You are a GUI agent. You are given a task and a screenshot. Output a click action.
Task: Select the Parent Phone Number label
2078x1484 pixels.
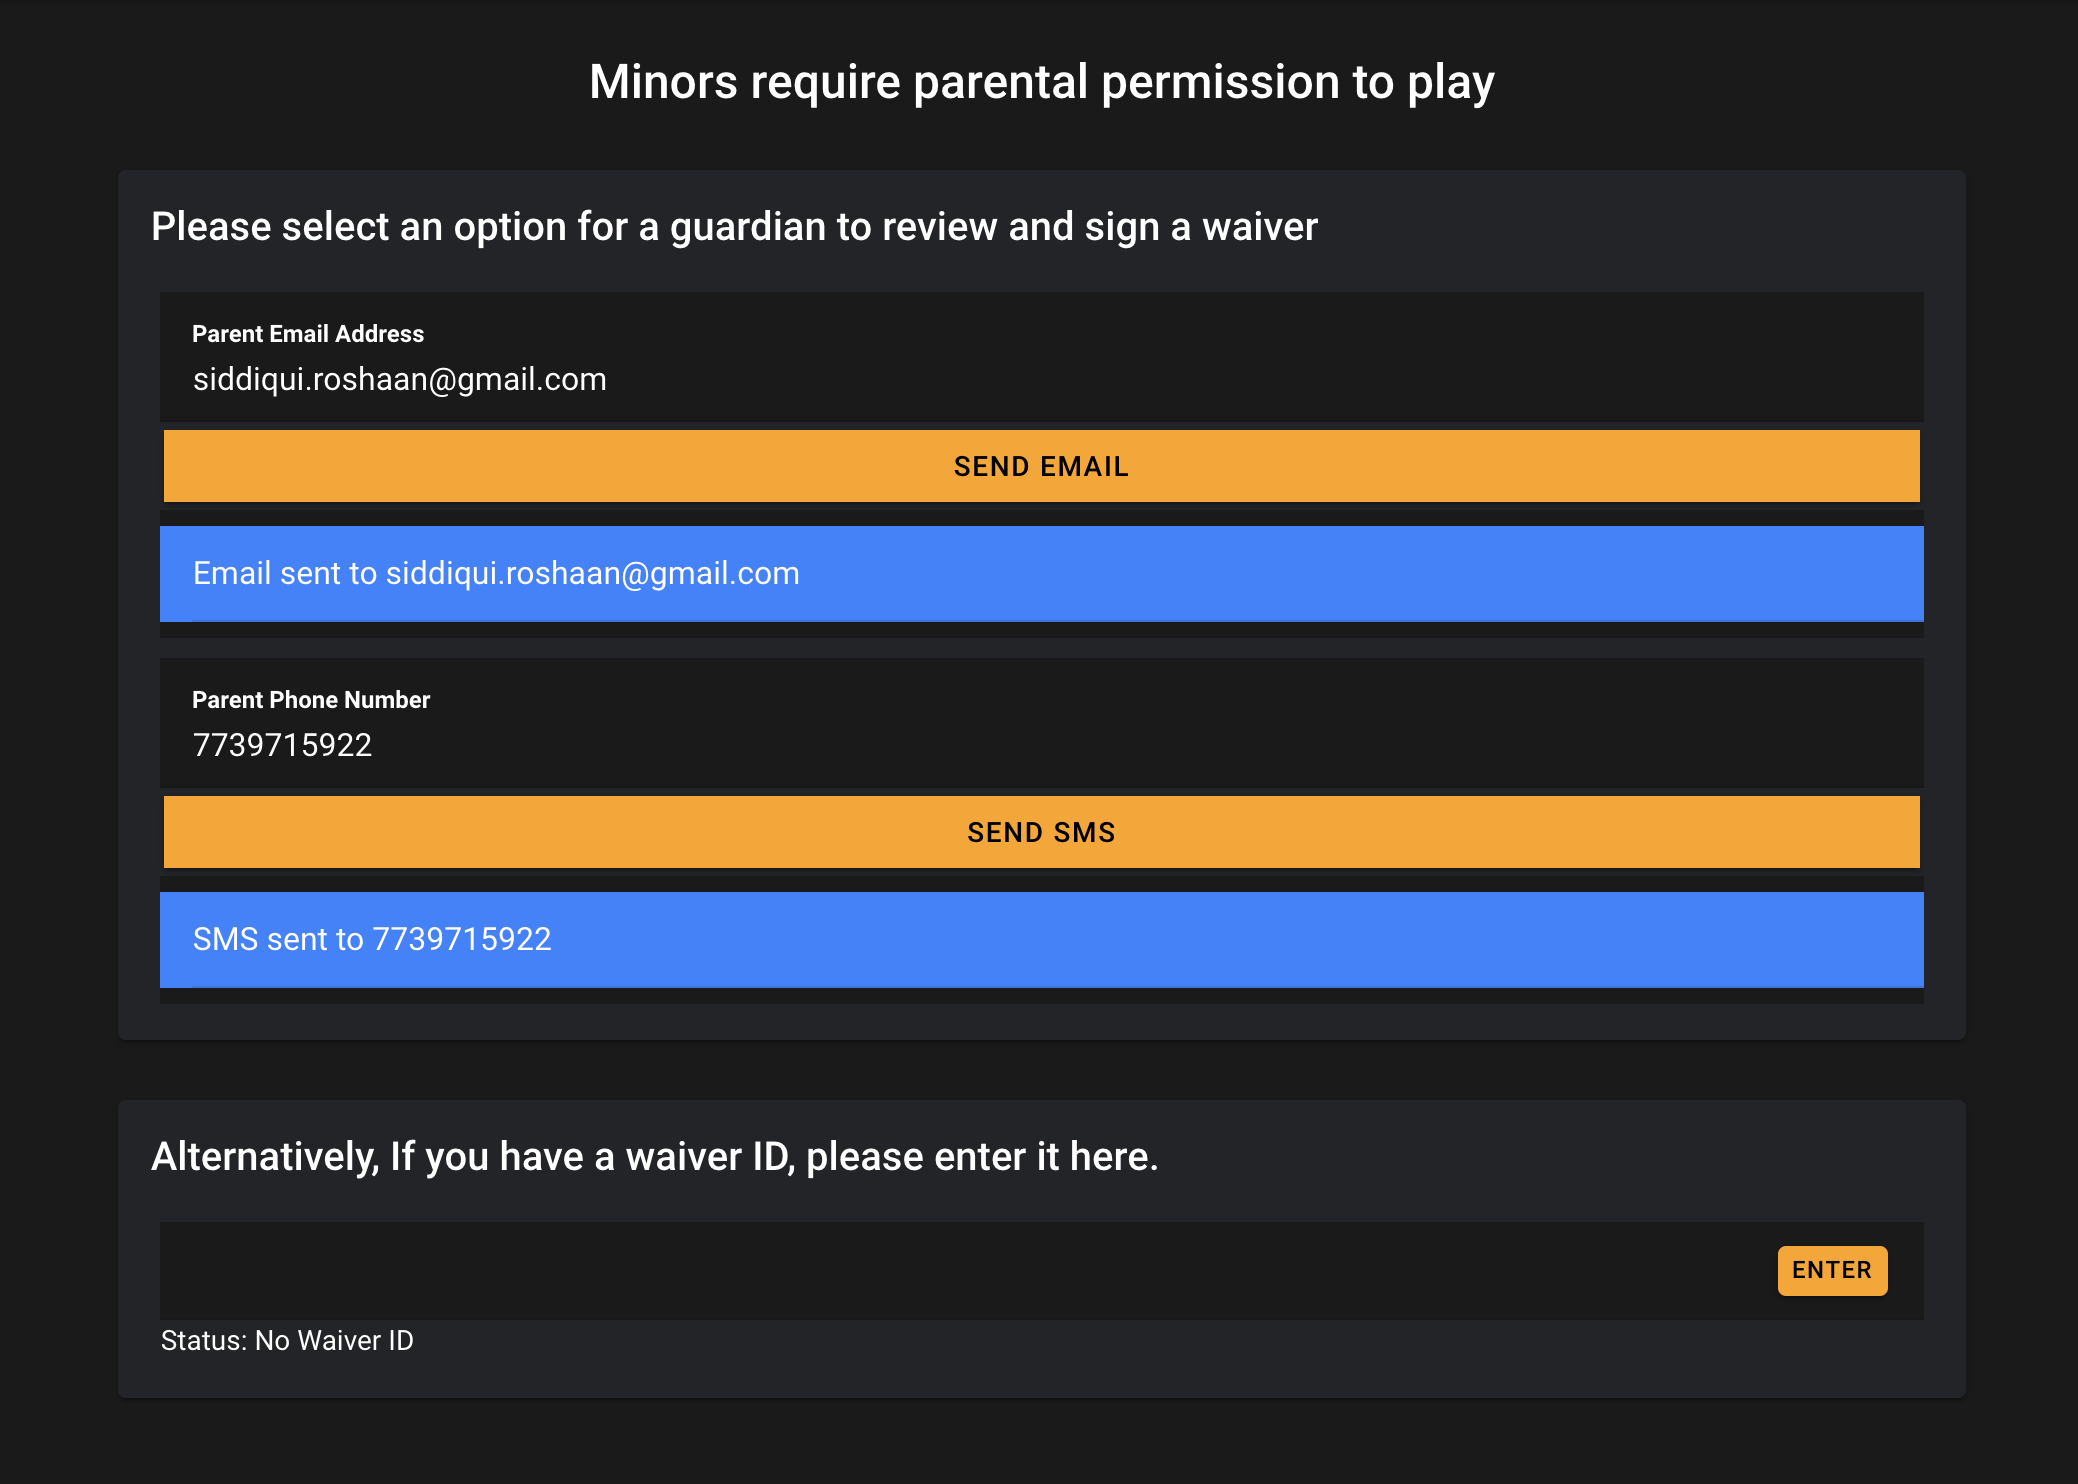tap(311, 700)
